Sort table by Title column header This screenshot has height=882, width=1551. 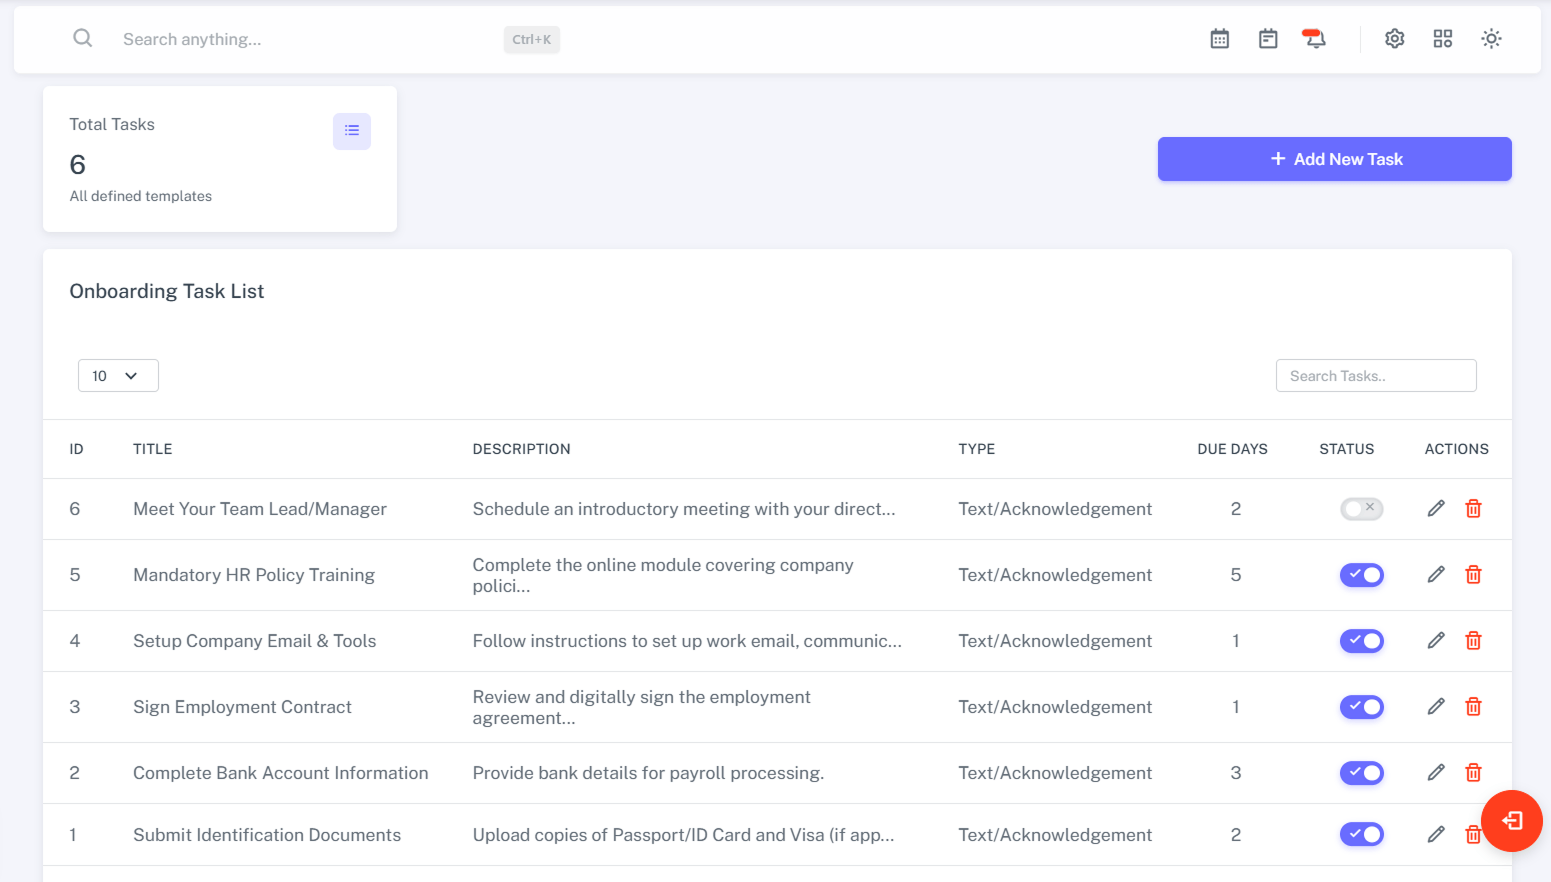(x=153, y=449)
